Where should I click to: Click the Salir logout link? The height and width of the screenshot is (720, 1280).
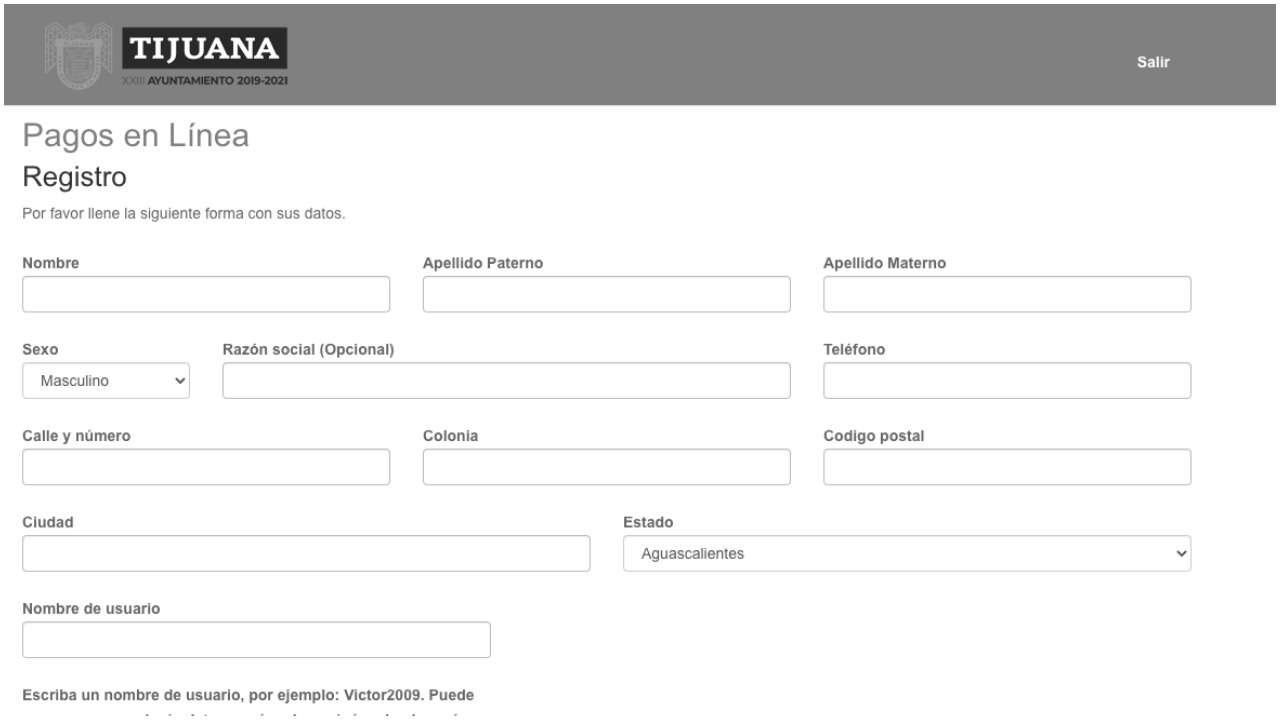[x=1153, y=62]
